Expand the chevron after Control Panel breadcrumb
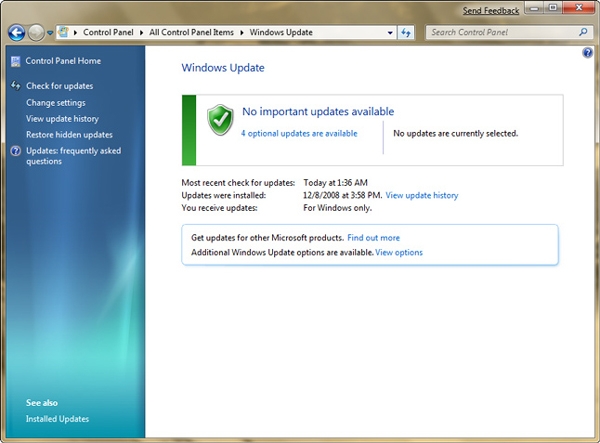Image resolution: width=600 pixels, height=443 pixels. coord(141,33)
